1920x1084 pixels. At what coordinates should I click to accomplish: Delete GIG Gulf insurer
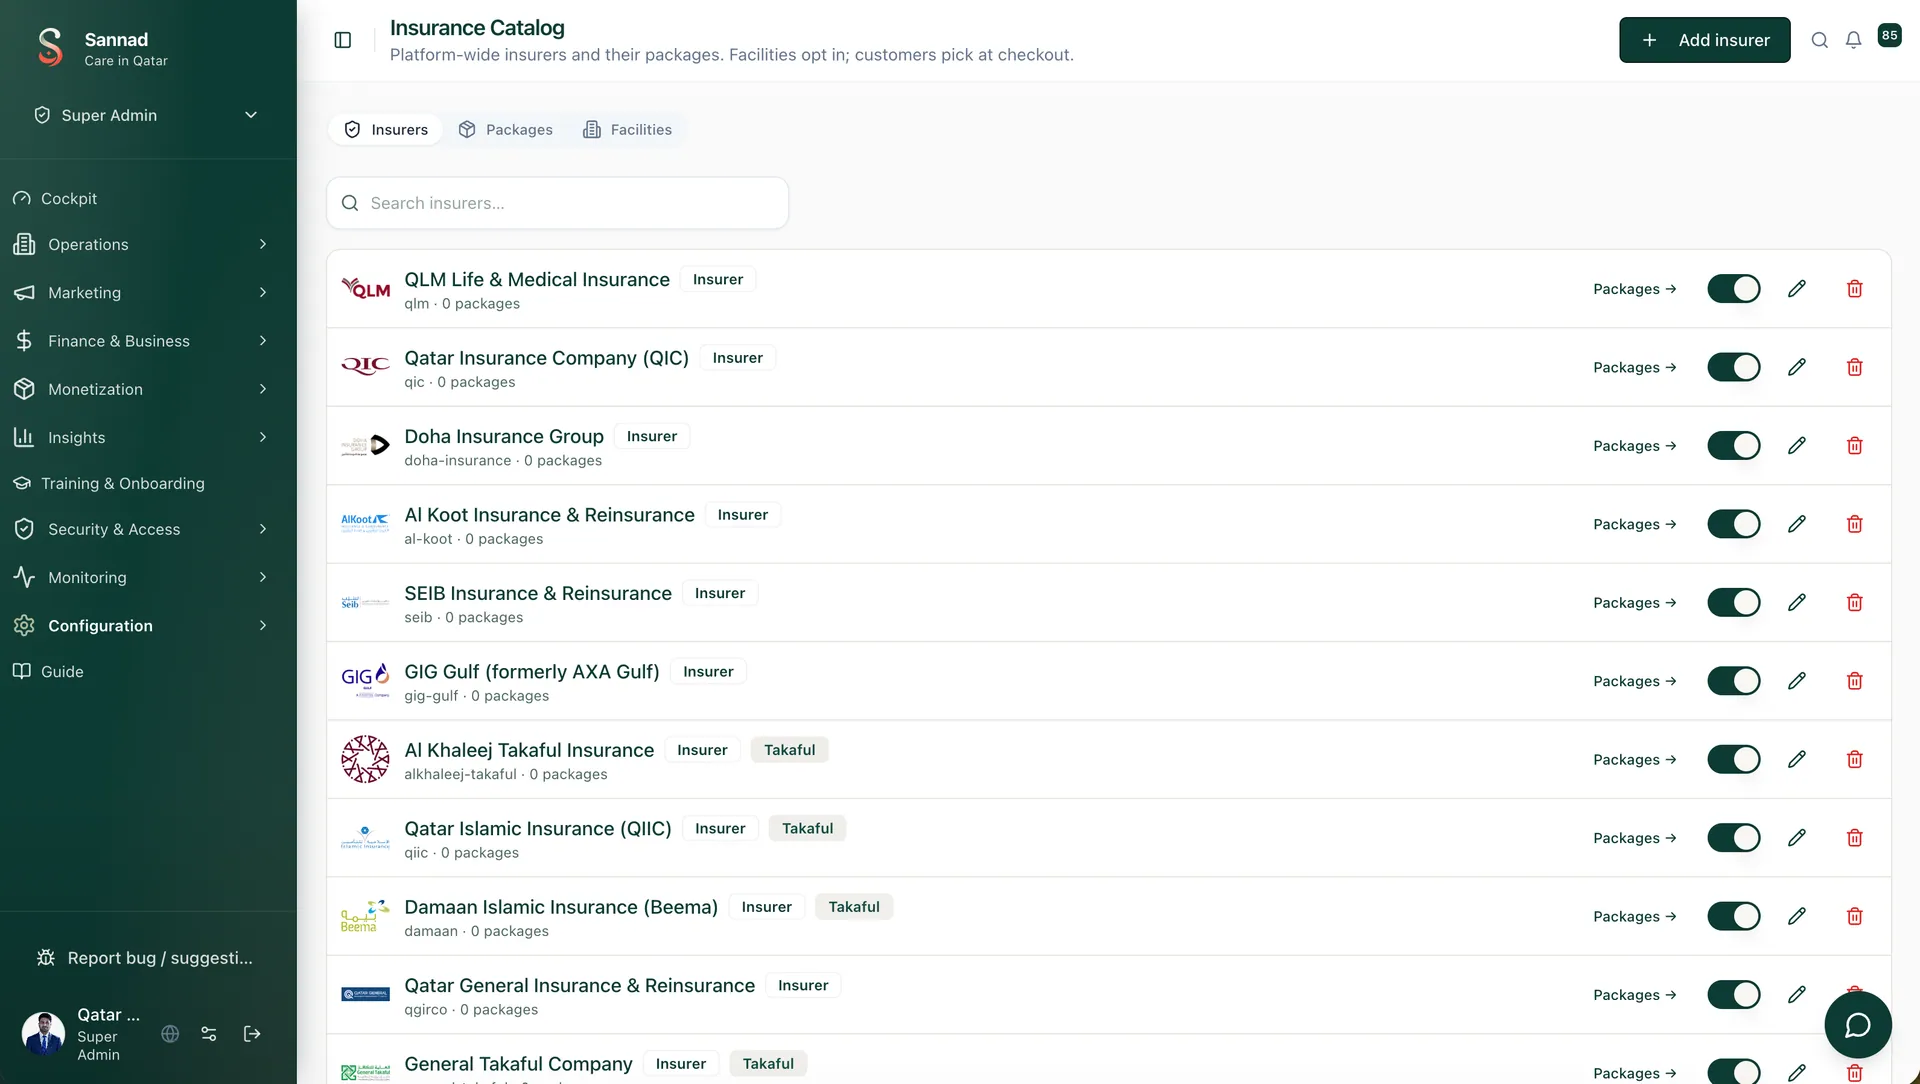pyautogui.click(x=1854, y=681)
